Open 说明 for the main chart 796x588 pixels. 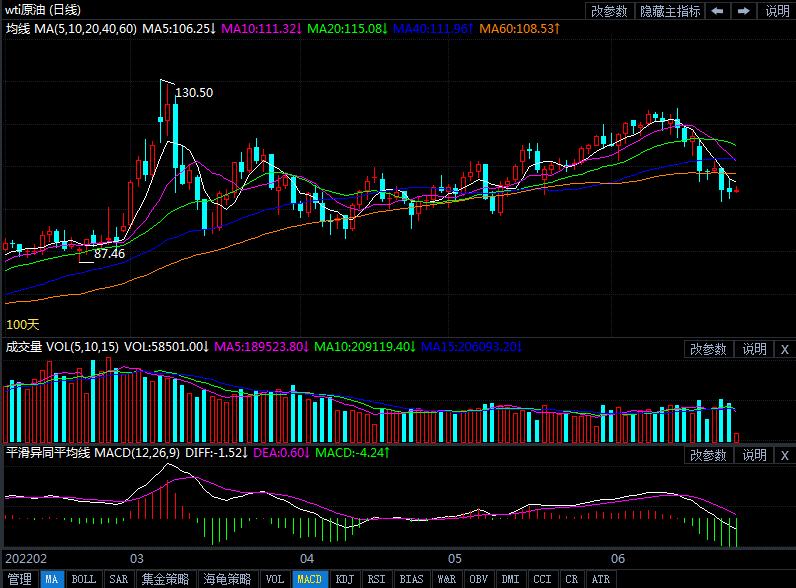(777, 11)
